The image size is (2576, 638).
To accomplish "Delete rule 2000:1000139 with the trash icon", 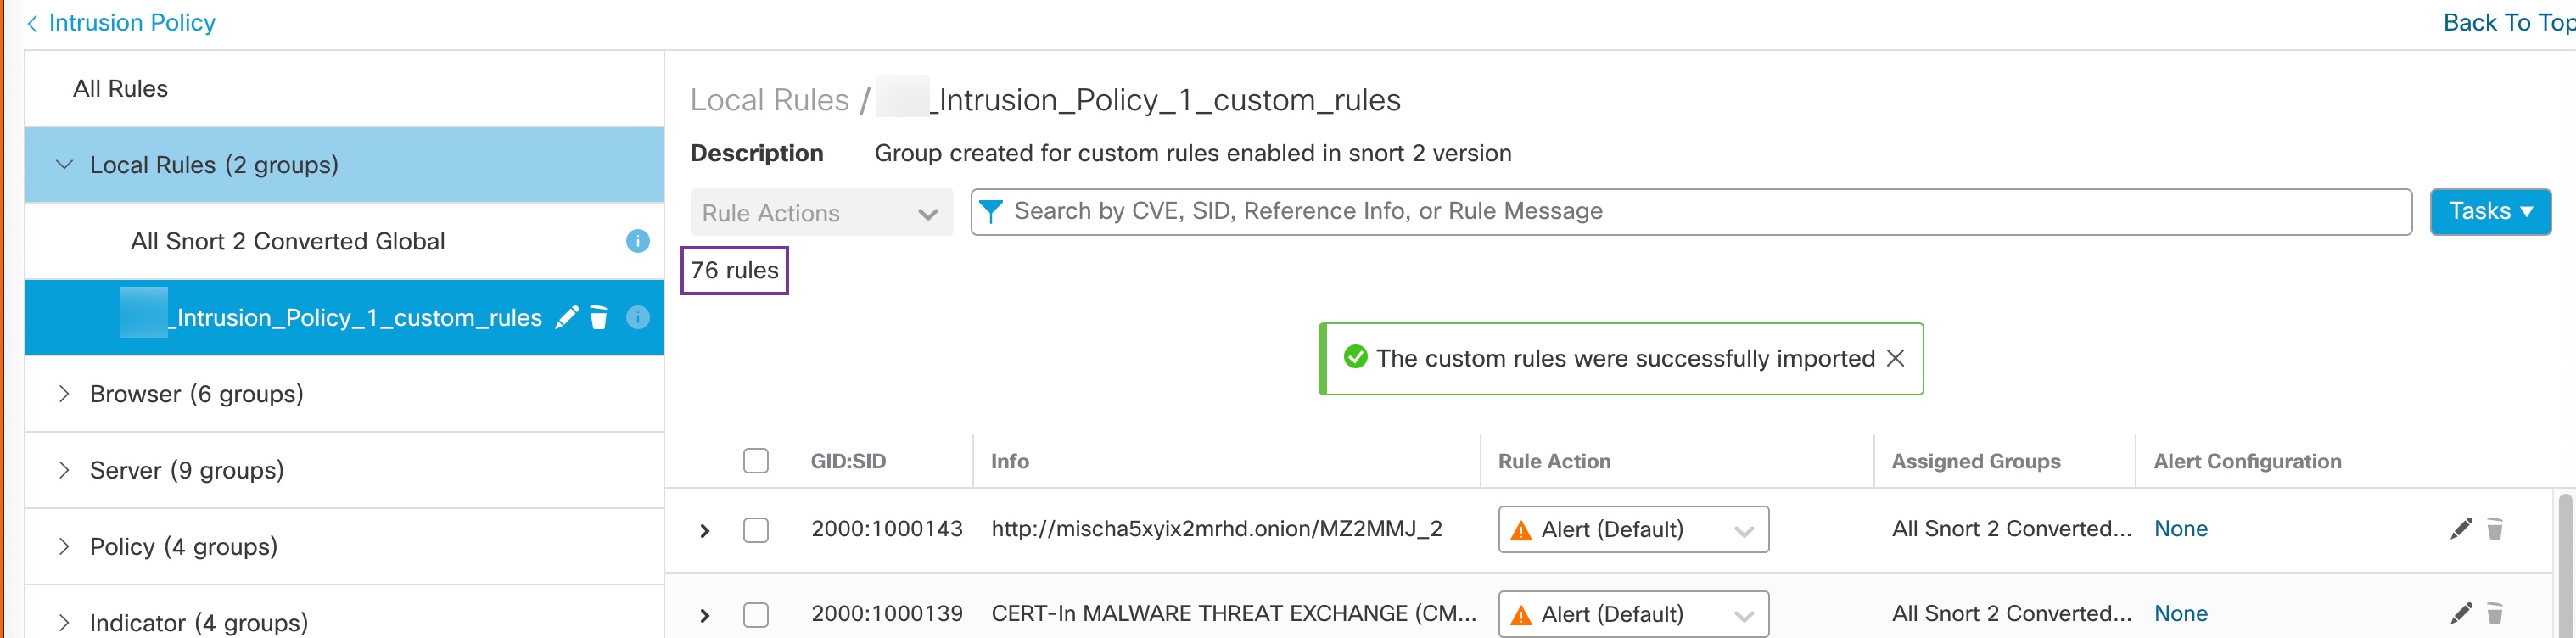I will pyautogui.click(x=2495, y=613).
